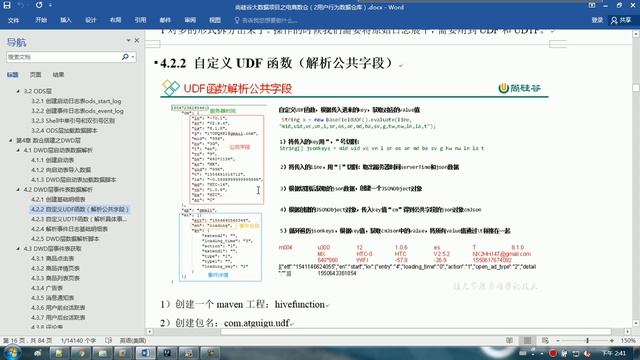The width and height of the screenshot is (640, 360).
Task: Go to heading 4.3.6 用户前台活跃表
Action: coord(58,307)
